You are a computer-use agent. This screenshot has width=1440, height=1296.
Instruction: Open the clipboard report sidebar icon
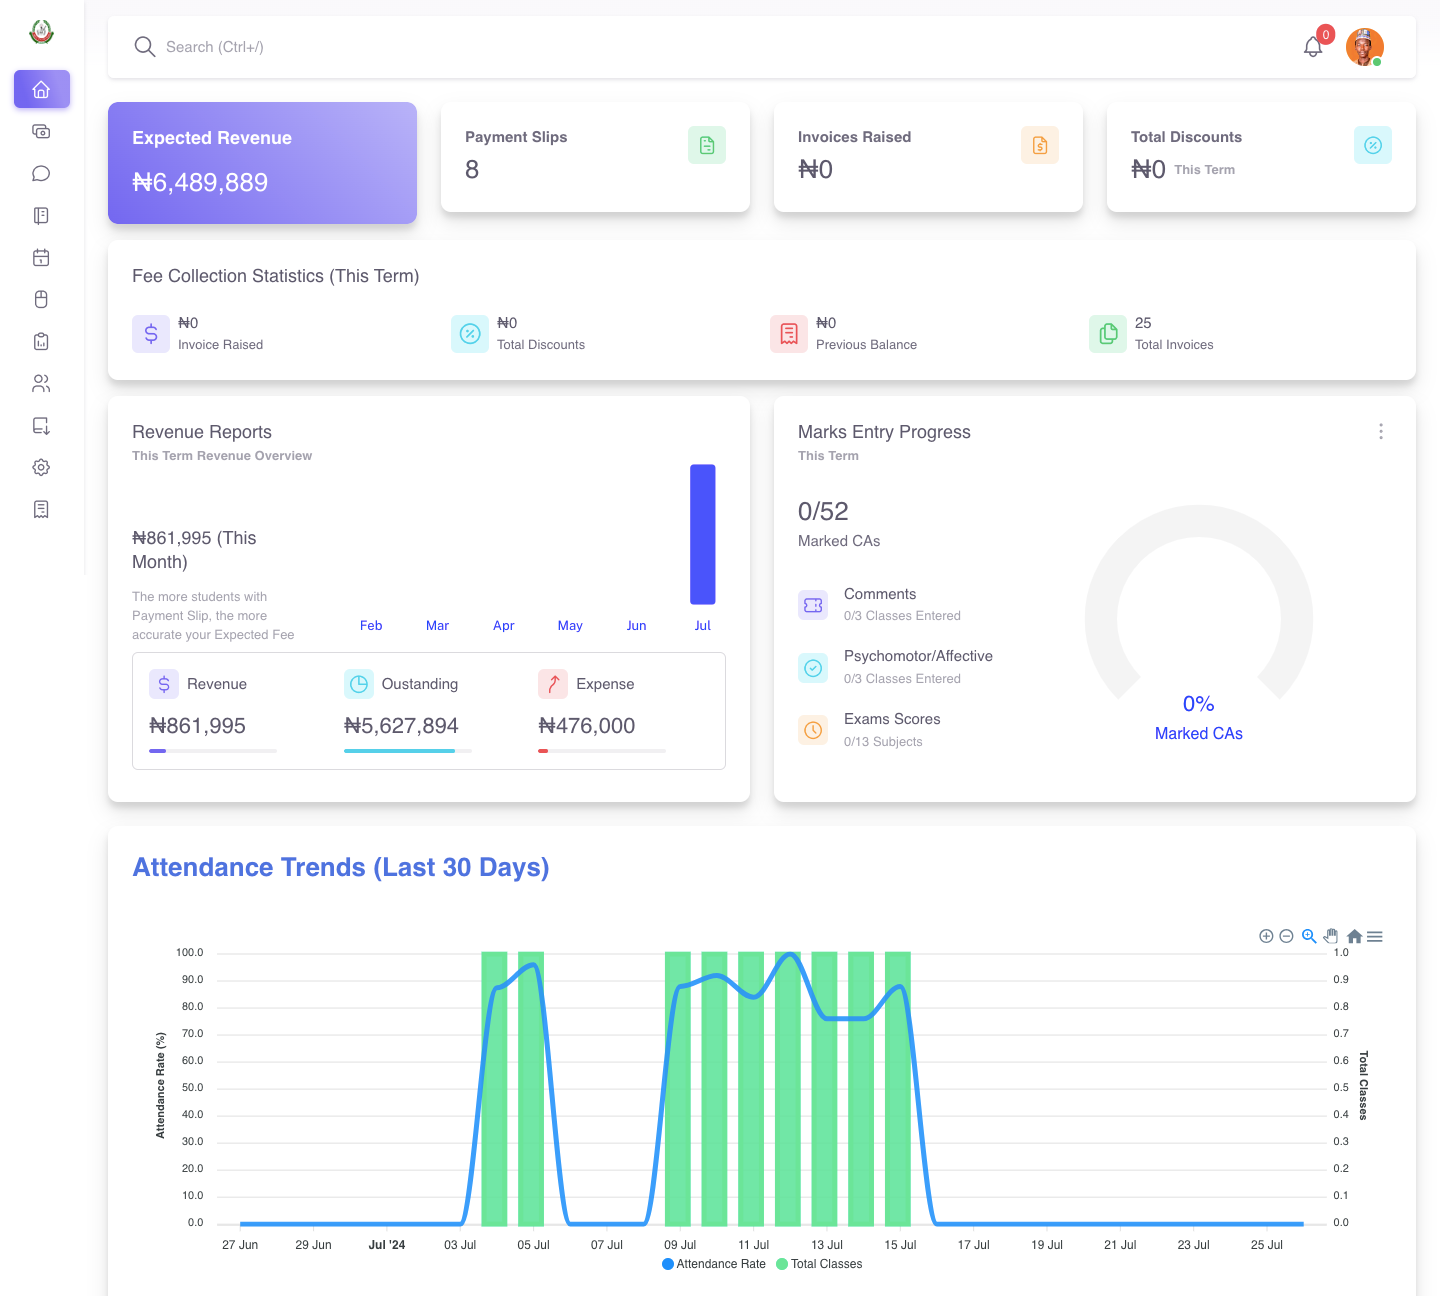(x=41, y=341)
